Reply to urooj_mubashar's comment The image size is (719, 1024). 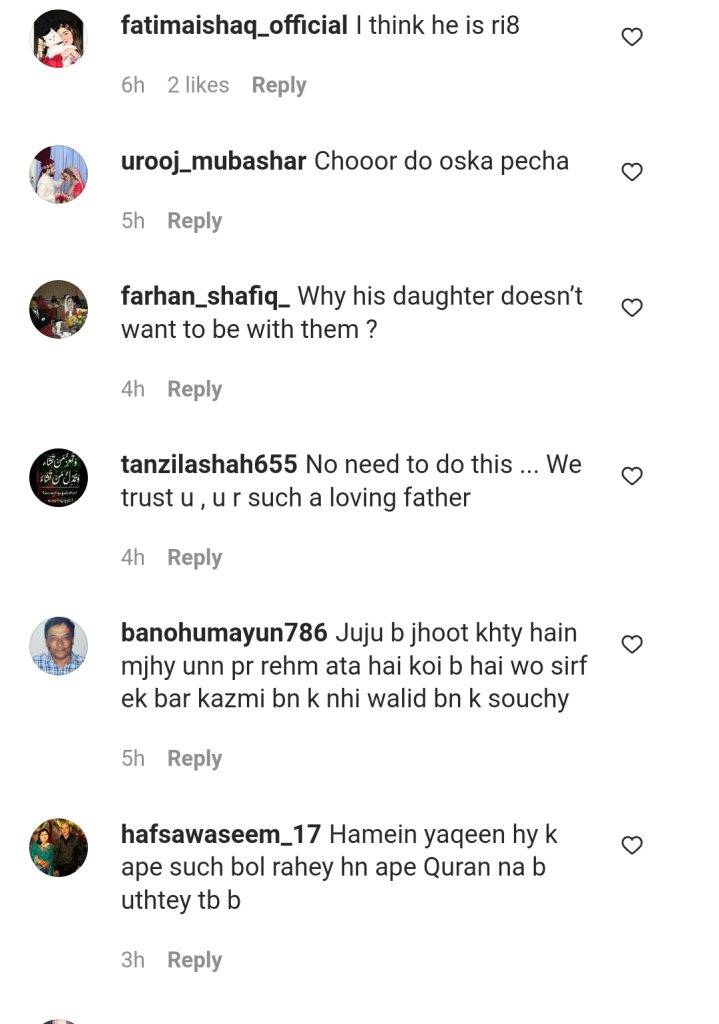[195, 221]
